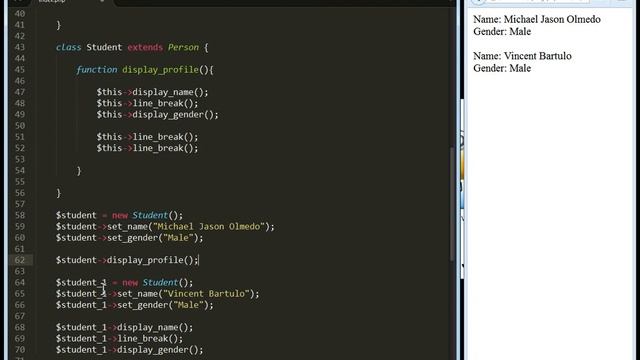
Task: Click the closing brace on line 56
Action: pyautogui.click(x=59, y=193)
